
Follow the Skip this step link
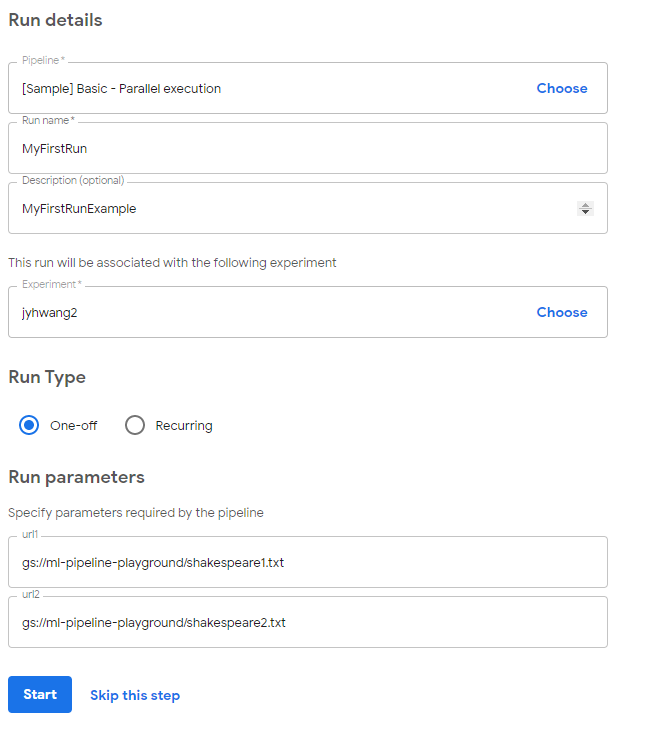tap(135, 695)
